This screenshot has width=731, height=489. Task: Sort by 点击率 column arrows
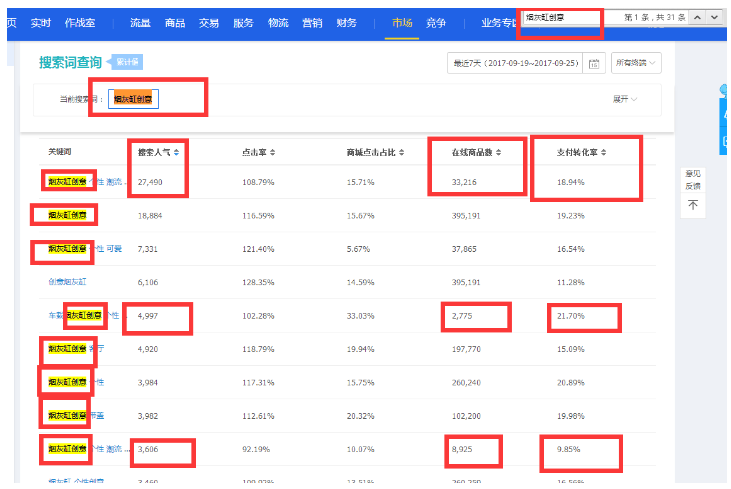click(272, 152)
